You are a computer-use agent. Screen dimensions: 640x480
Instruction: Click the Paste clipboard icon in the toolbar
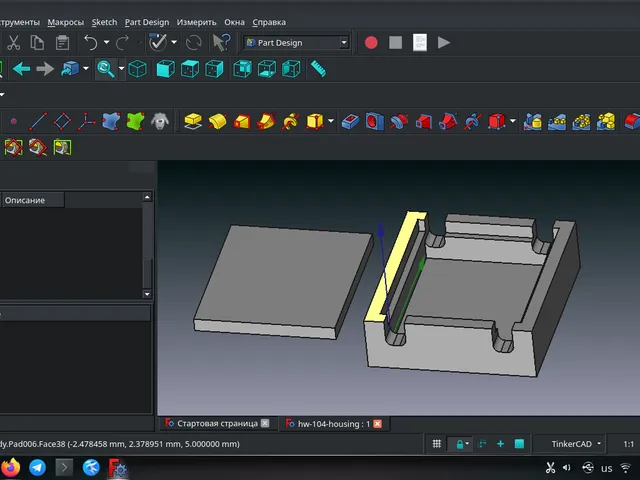(x=62, y=42)
